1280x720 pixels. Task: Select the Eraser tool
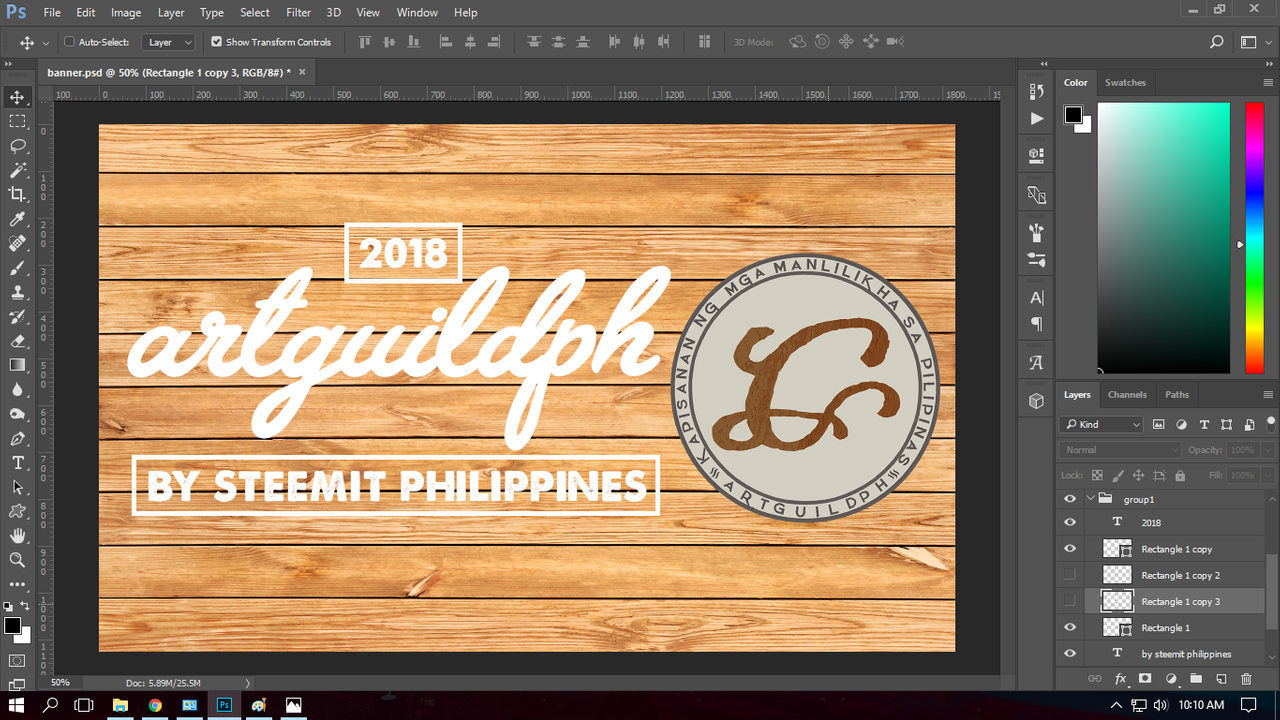click(x=17, y=341)
